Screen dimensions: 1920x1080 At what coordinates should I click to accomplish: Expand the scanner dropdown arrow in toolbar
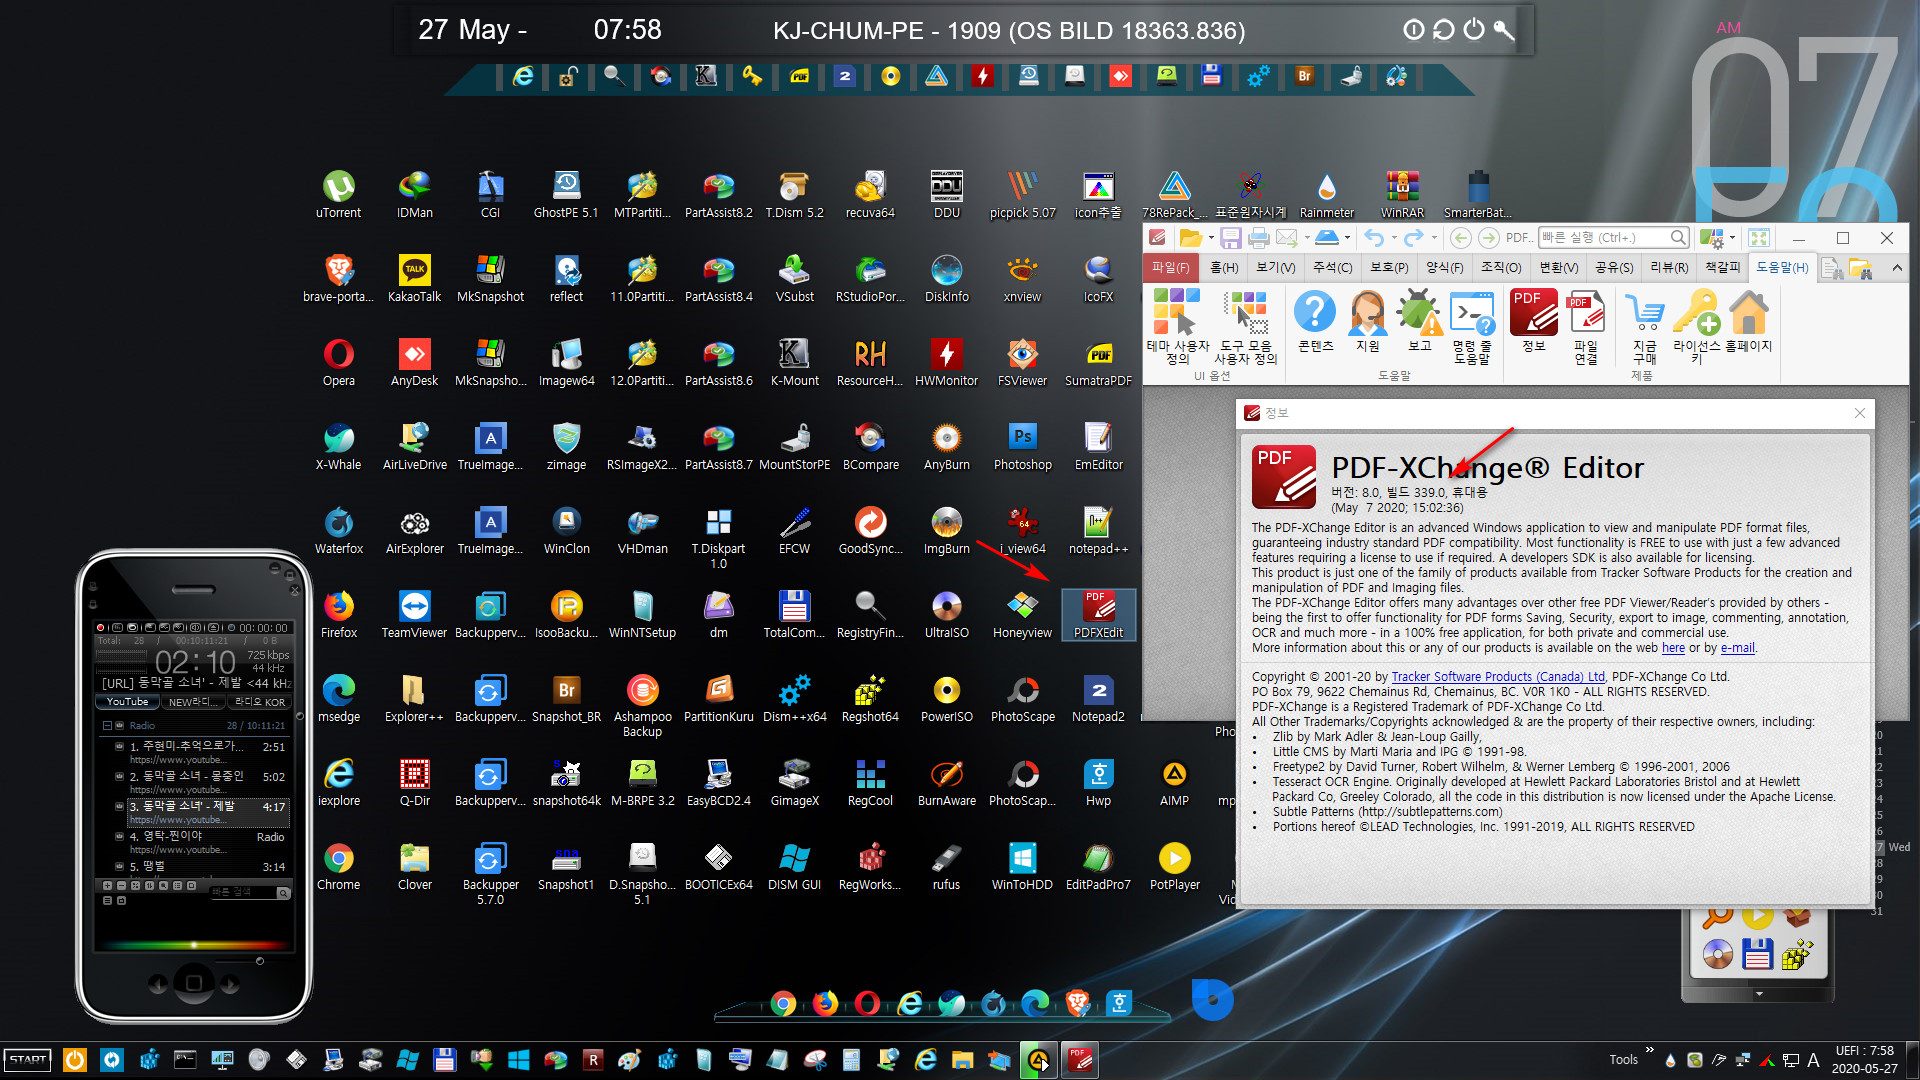(1348, 238)
